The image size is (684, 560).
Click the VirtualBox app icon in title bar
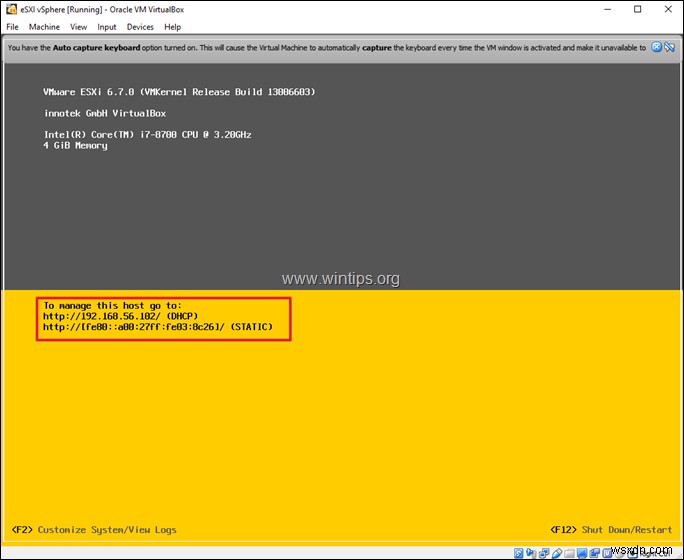click(11, 9)
